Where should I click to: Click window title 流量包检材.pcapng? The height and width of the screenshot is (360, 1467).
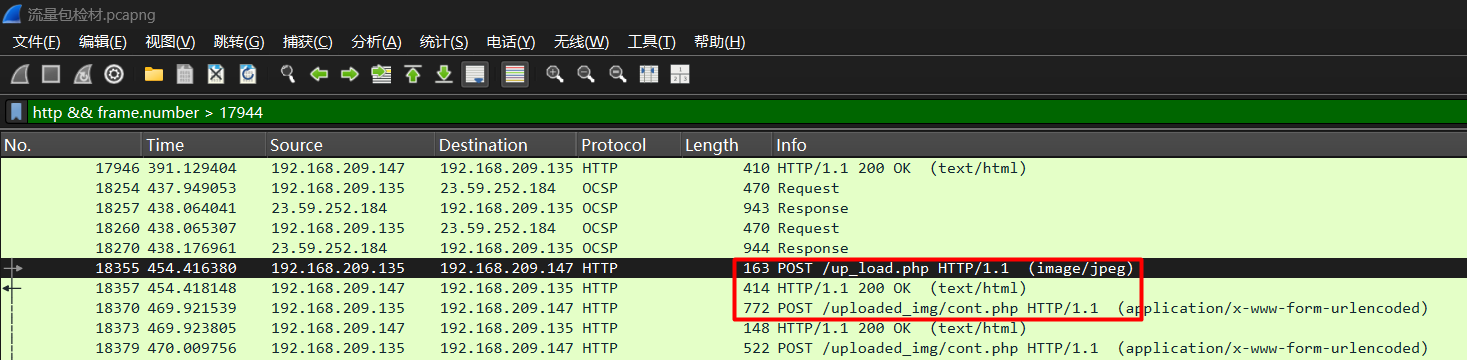(91, 14)
